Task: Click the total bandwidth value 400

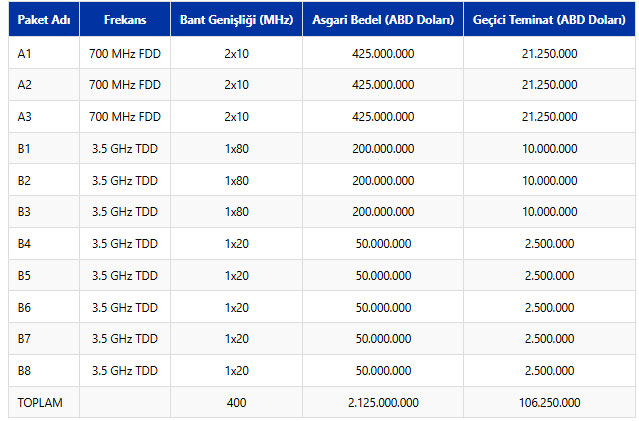Action: coord(236,403)
